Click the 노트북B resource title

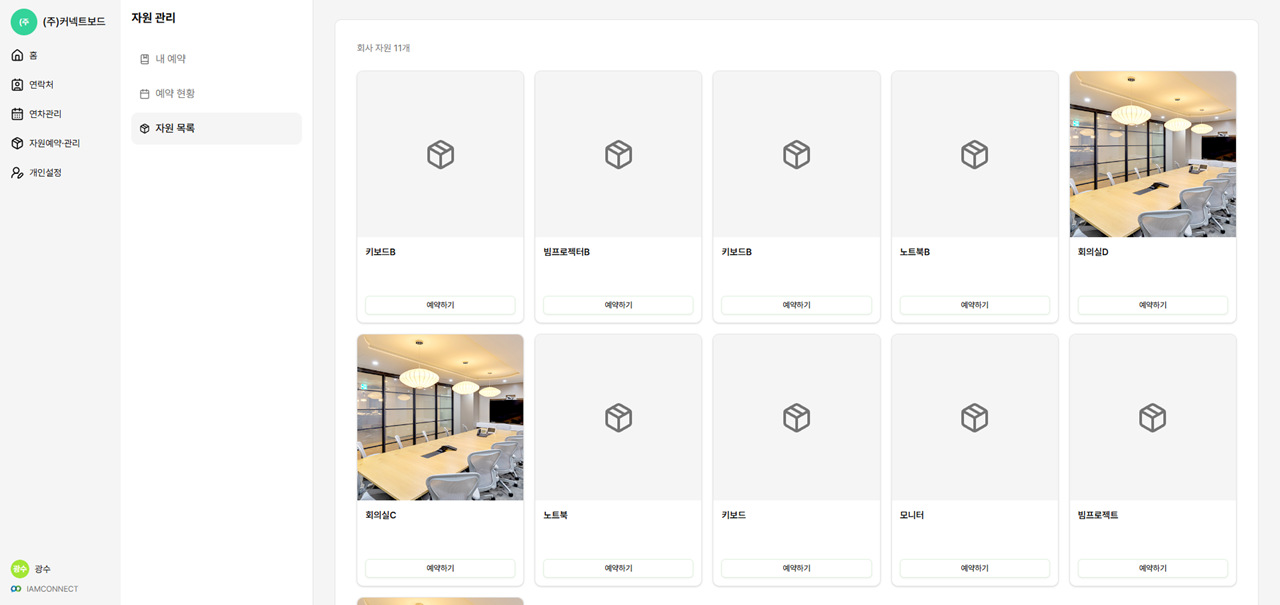point(915,252)
